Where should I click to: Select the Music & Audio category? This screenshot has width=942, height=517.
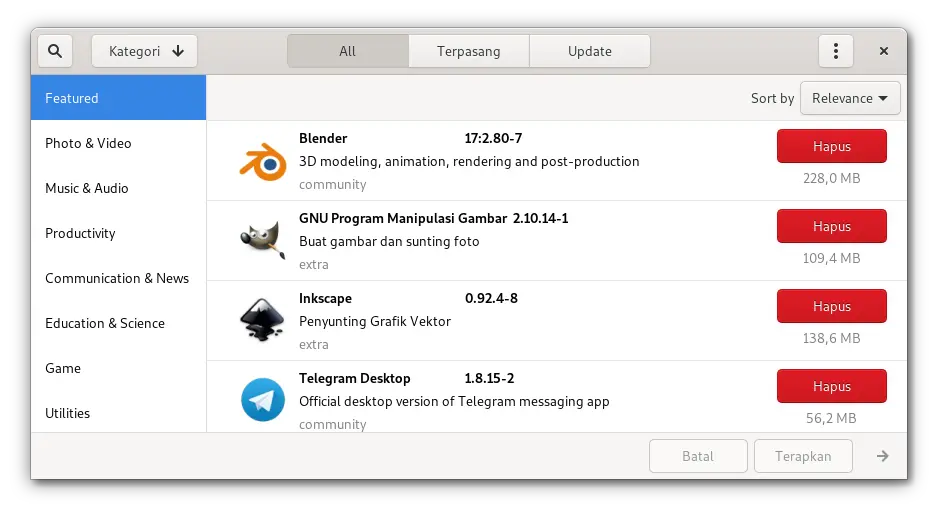118,188
